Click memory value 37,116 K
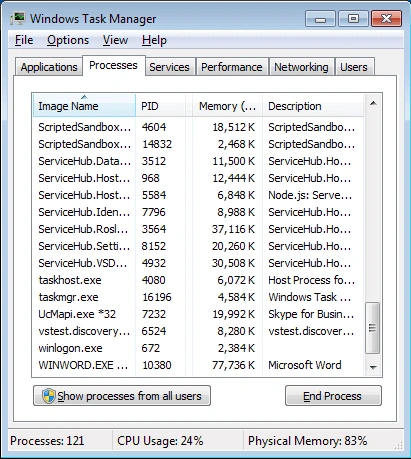 click(x=233, y=229)
